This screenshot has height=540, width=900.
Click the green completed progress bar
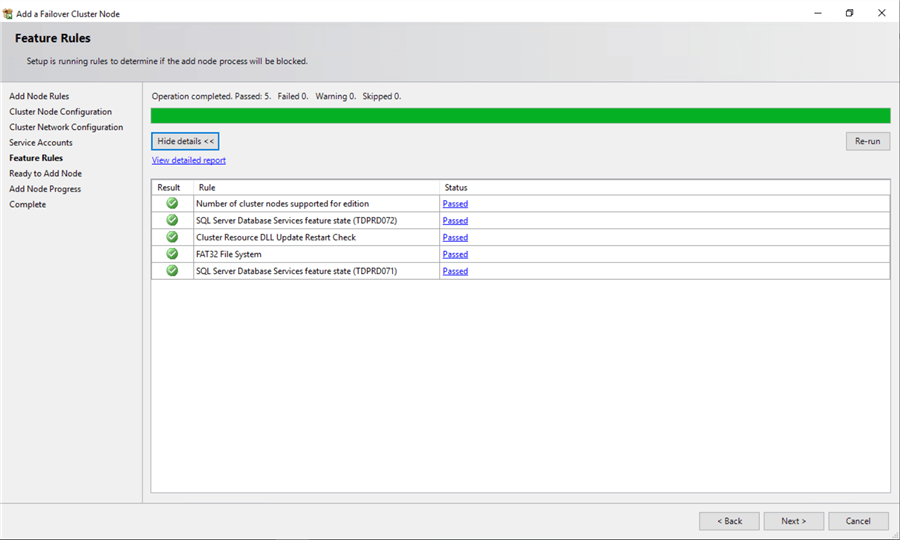click(x=520, y=115)
